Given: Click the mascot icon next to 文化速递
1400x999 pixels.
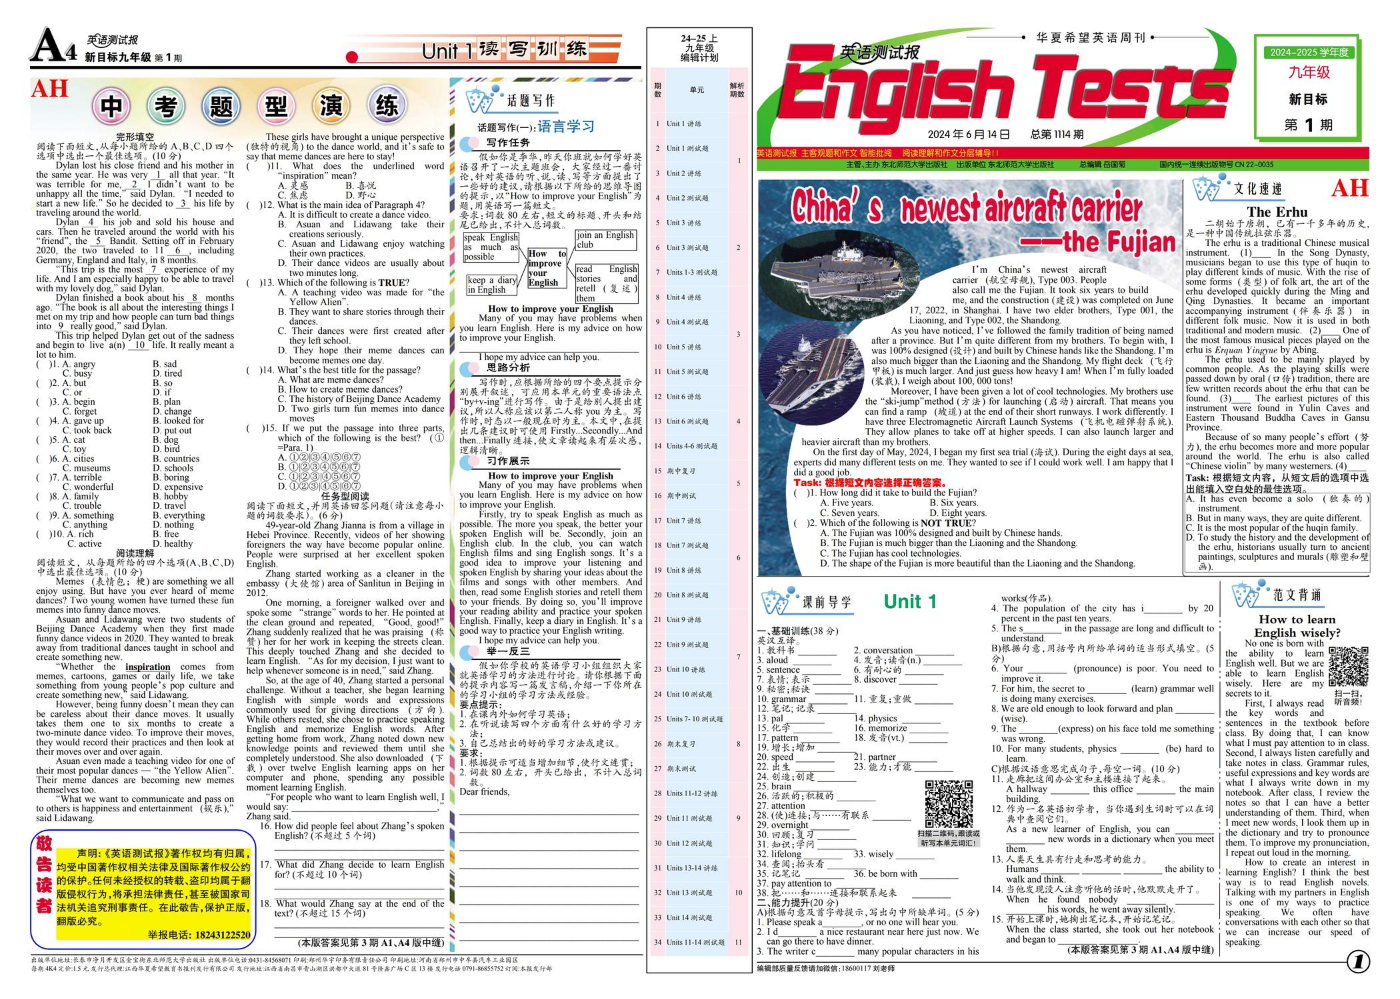Looking at the screenshot, I should [1208, 188].
